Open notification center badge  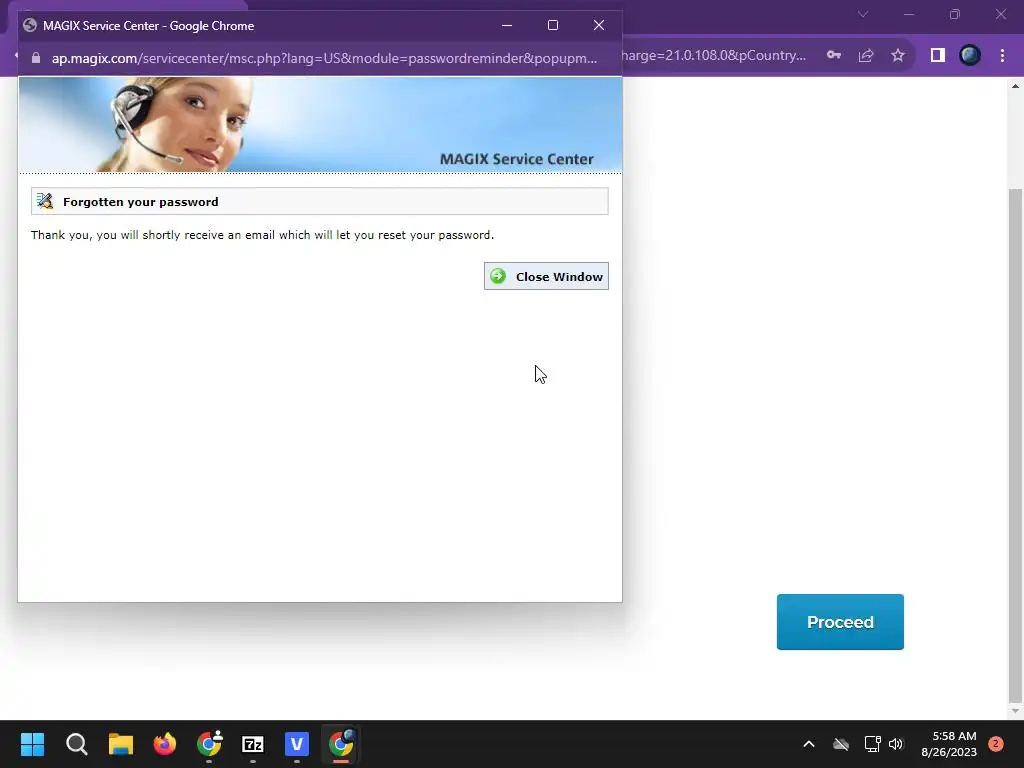point(996,744)
